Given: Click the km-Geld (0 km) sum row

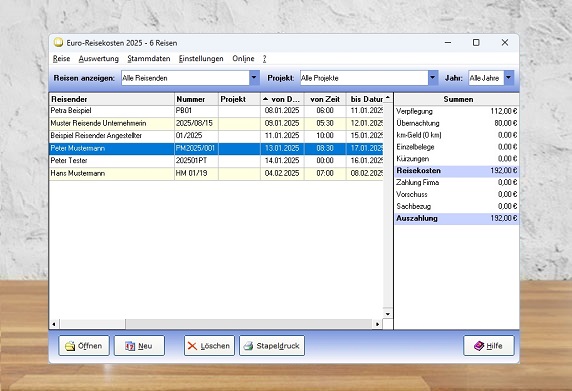Looking at the screenshot, I should coord(457,135).
